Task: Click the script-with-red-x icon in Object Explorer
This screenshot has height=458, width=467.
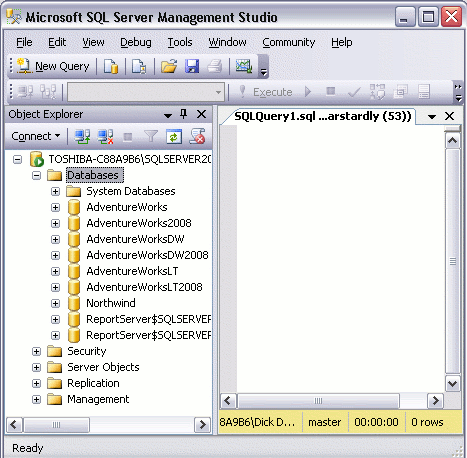Action: click(197, 136)
